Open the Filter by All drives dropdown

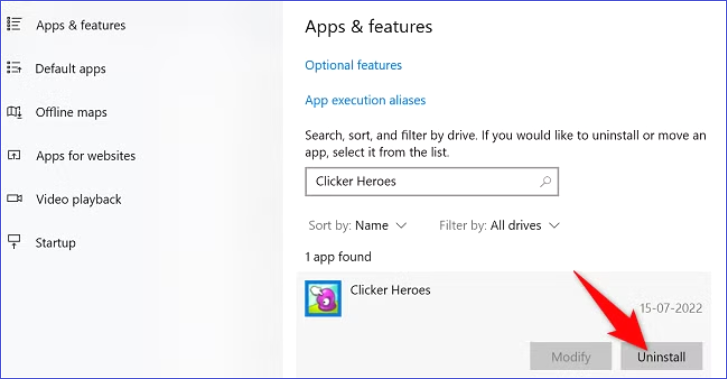pyautogui.click(x=499, y=225)
